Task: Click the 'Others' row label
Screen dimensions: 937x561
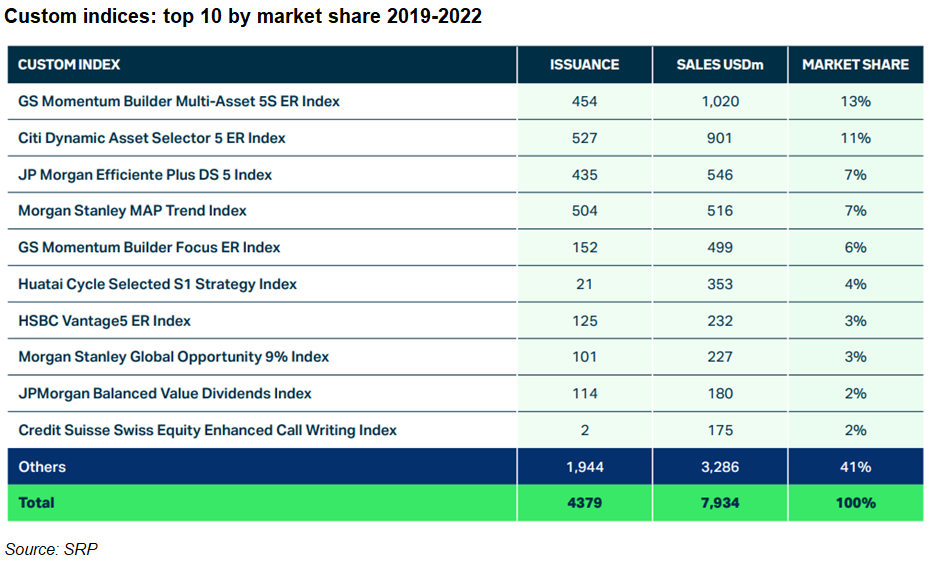Action: coord(42,467)
